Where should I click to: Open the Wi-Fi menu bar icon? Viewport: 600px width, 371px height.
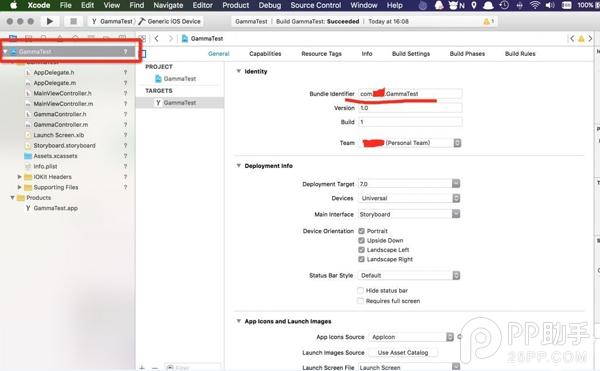(x=535, y=5)
